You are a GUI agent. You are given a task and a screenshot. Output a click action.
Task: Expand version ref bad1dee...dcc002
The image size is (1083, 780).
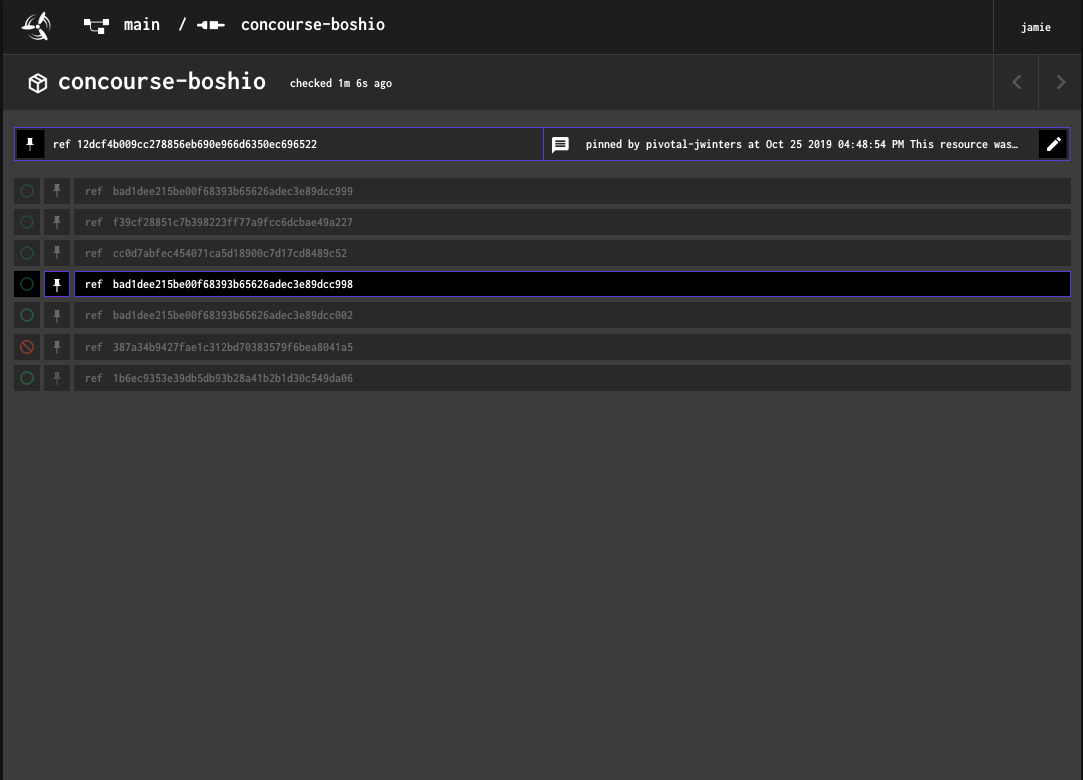[x=572, y=315]
